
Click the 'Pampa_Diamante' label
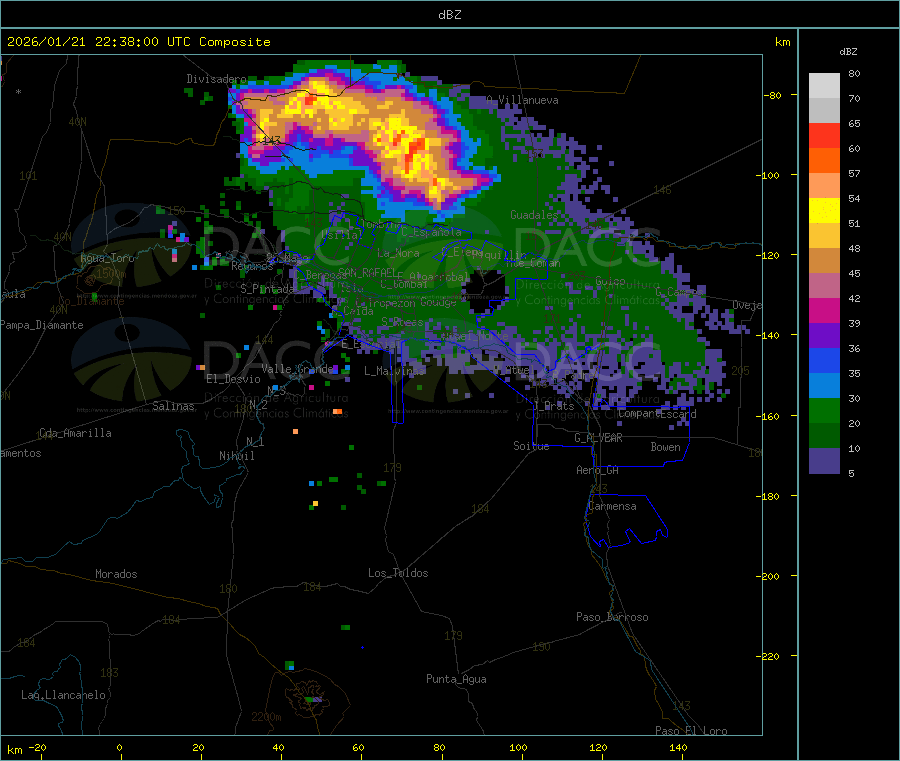click(42, 325)
